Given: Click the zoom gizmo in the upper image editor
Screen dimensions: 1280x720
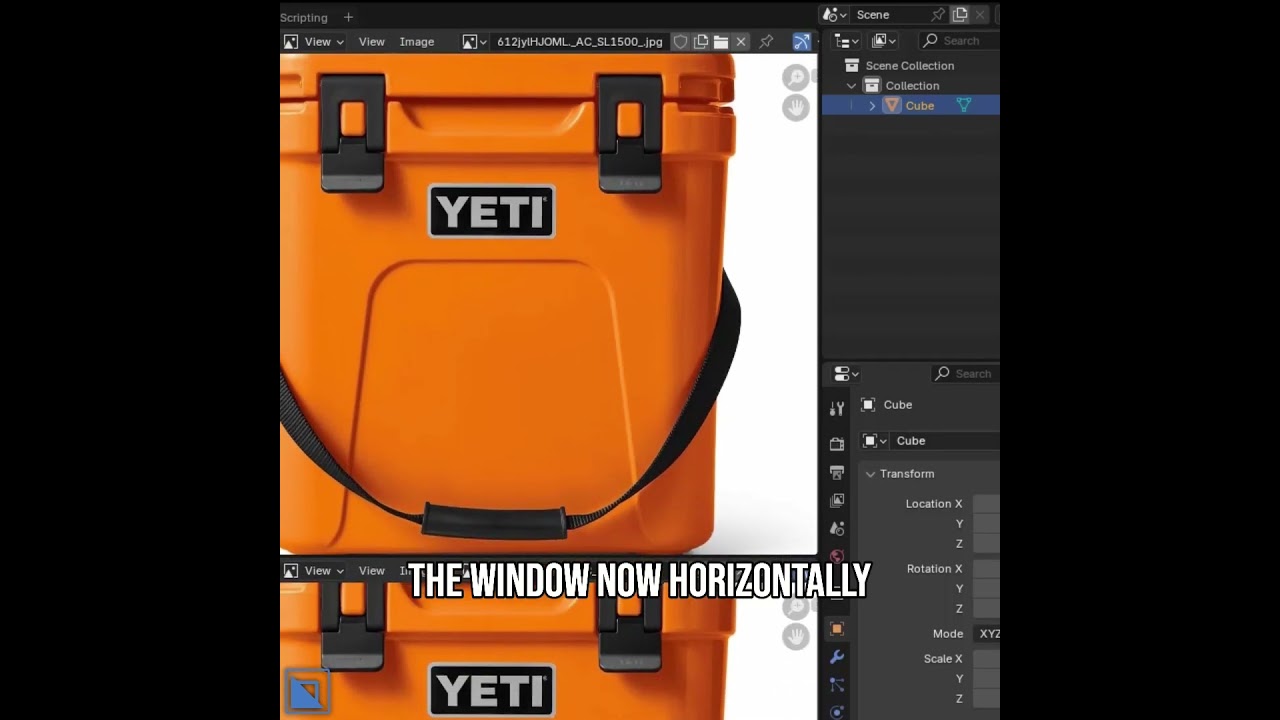Looking at the screenshot, I should click(796, 78).
